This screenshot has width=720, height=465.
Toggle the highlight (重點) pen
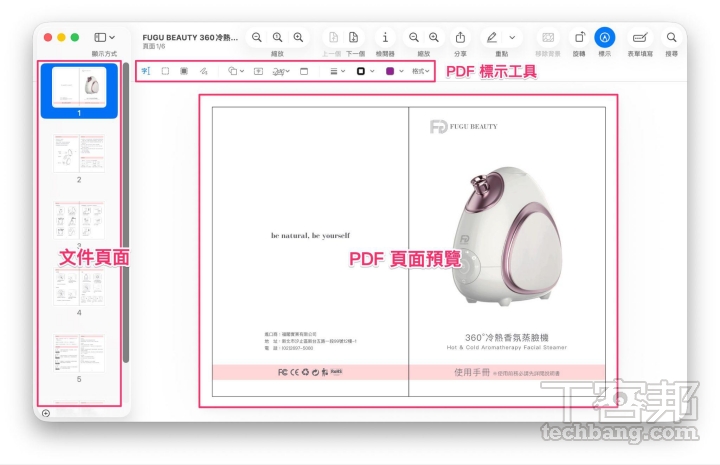(x=492, y=38)
